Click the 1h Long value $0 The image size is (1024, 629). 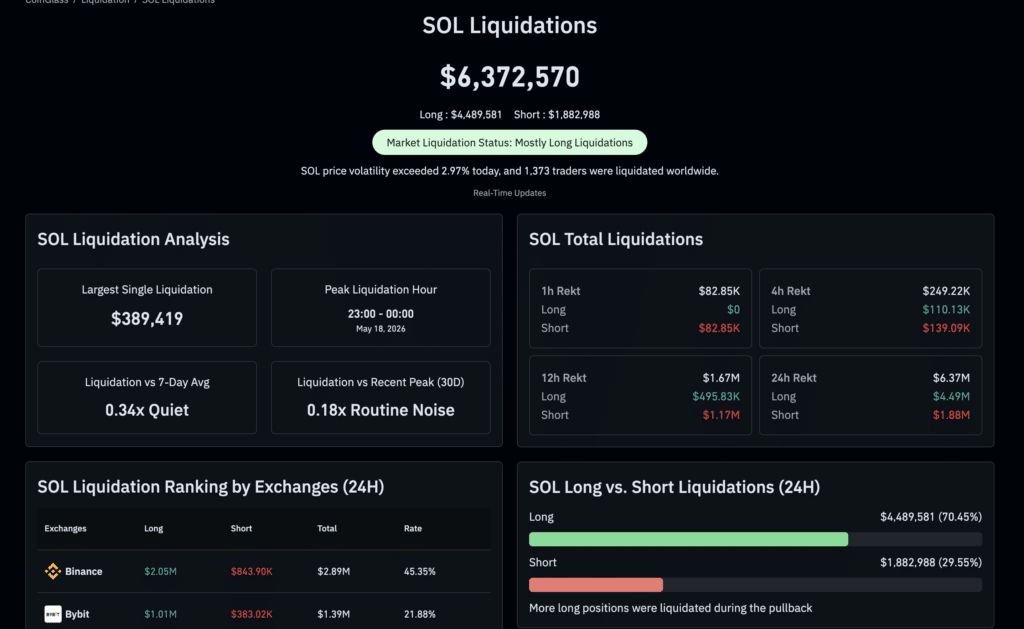[733, 310]
